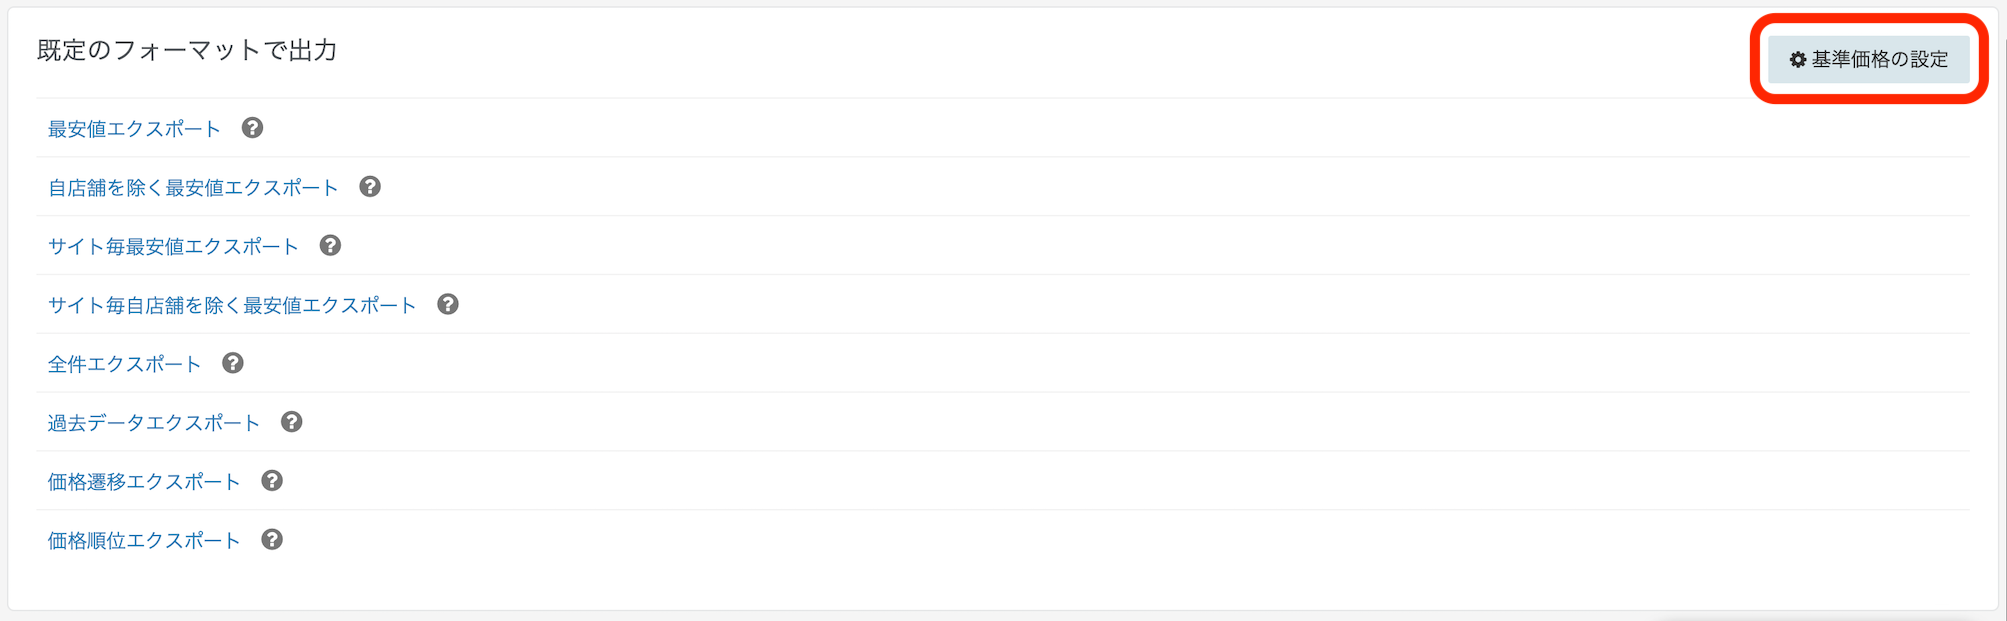Viewport: 2007px width, 621px height.
Task: Select the 自店舗を除く最安値エクスポート link
Action: click(193, 188)
